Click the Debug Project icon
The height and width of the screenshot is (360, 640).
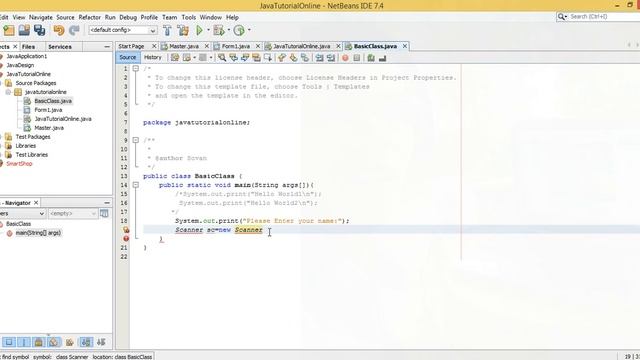tap(219, 30)
